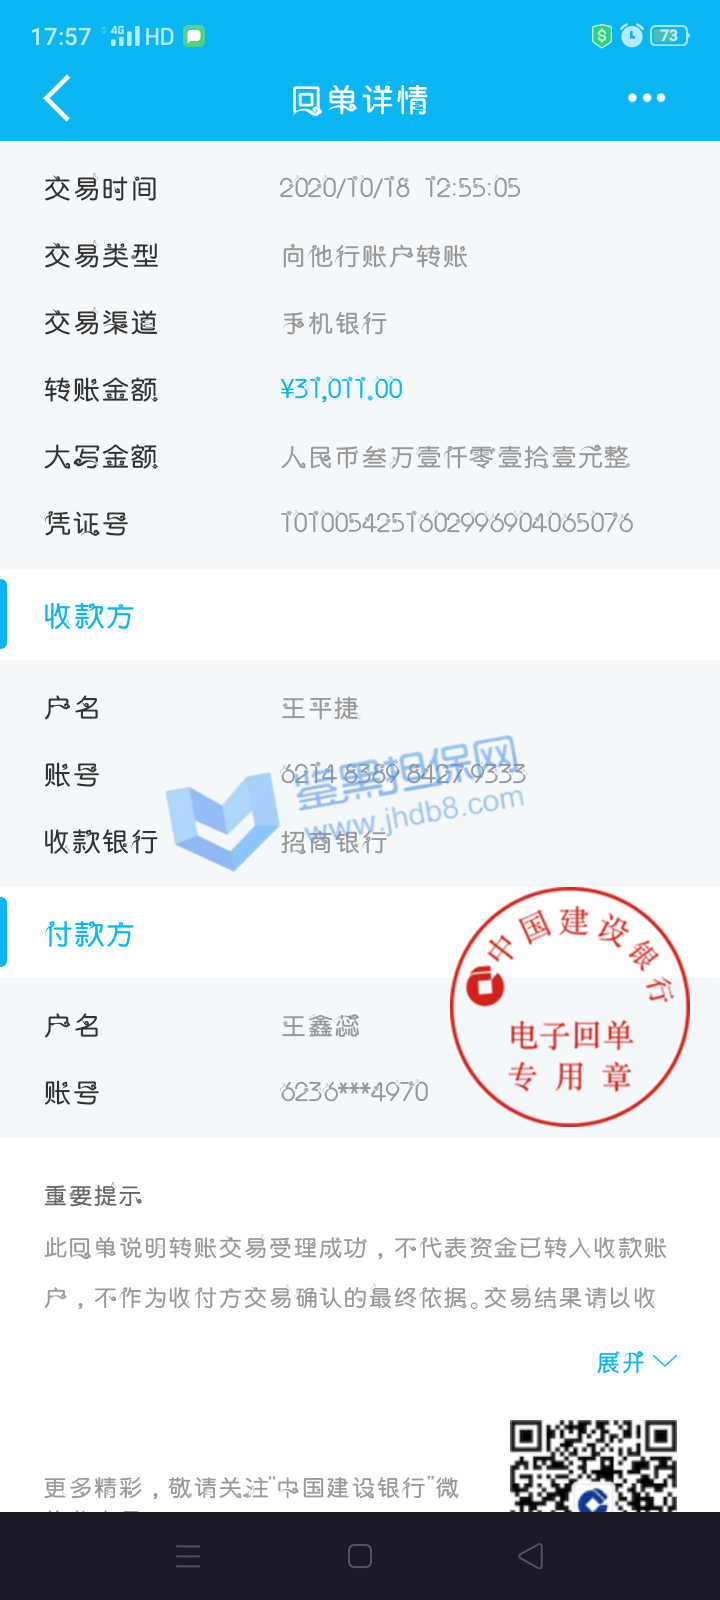Tap the voucher number 凭证号 value
720x1600 pixels.
457,523
